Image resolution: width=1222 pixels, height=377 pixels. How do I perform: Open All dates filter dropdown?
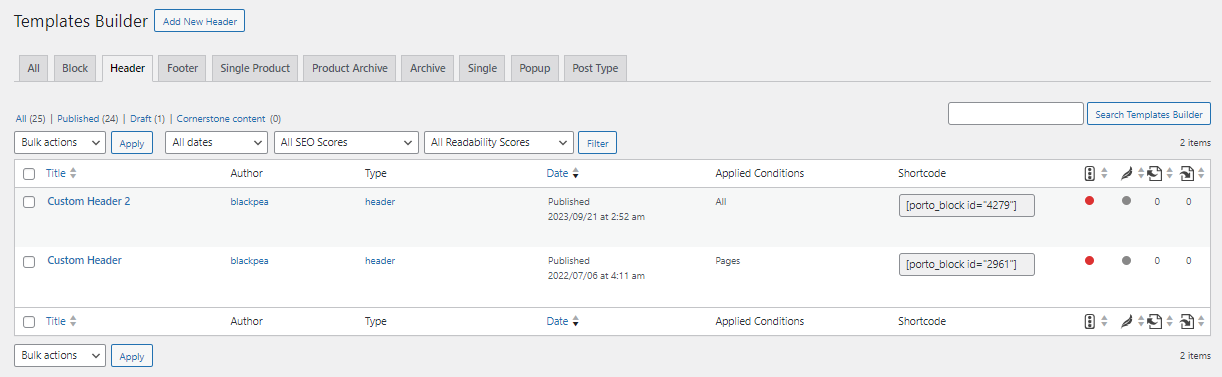coord(216,143)
